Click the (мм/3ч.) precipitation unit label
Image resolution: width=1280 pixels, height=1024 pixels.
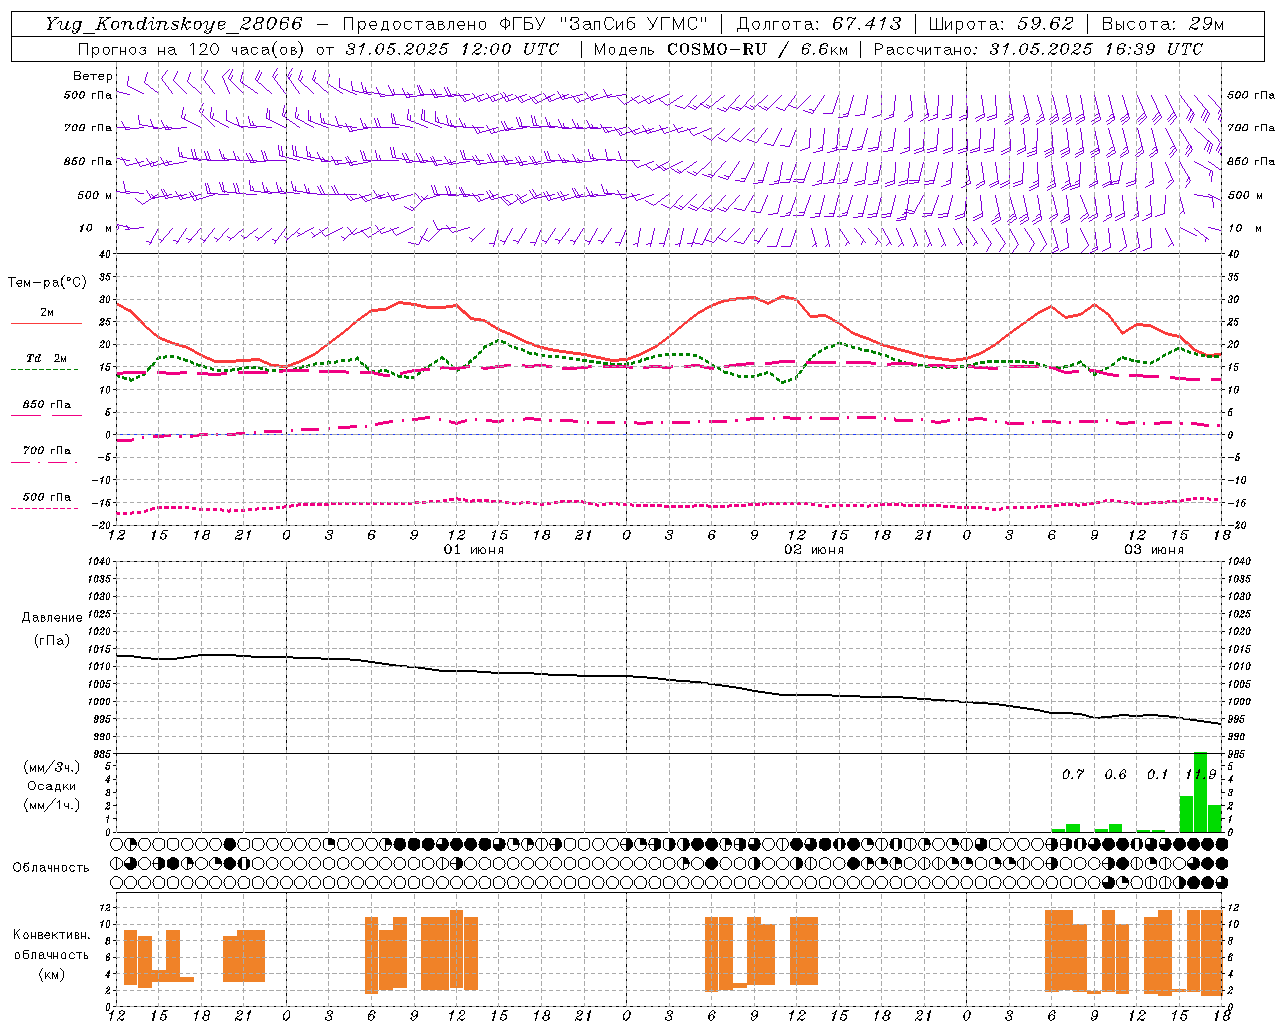[52, 767]
